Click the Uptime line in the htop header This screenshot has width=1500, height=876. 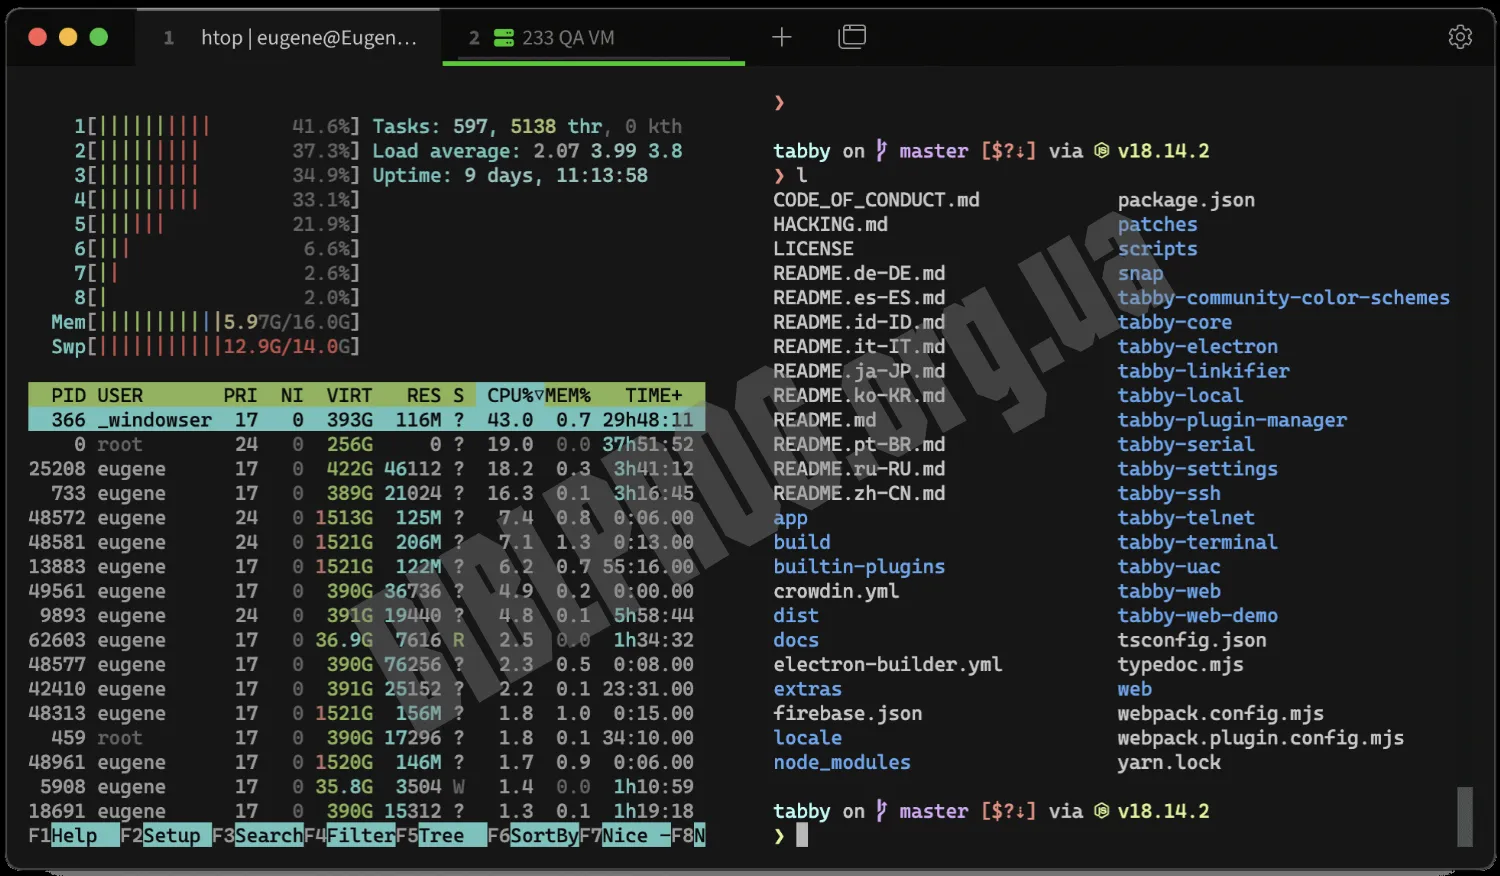pyautogui.click(x=510, y=175)
